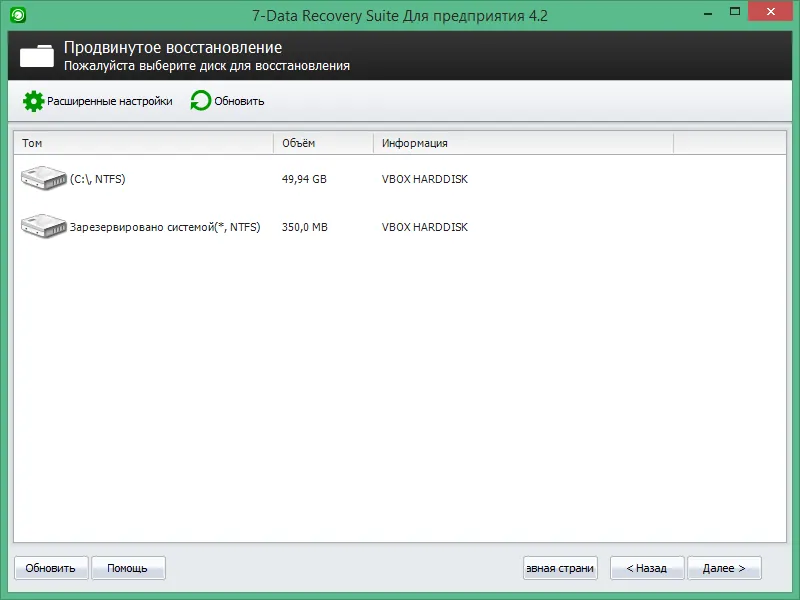Click the 7-Data Recovery app icon in title bar
The width and height of the screenshot is (800, 600).
click(x=18, y=15)
